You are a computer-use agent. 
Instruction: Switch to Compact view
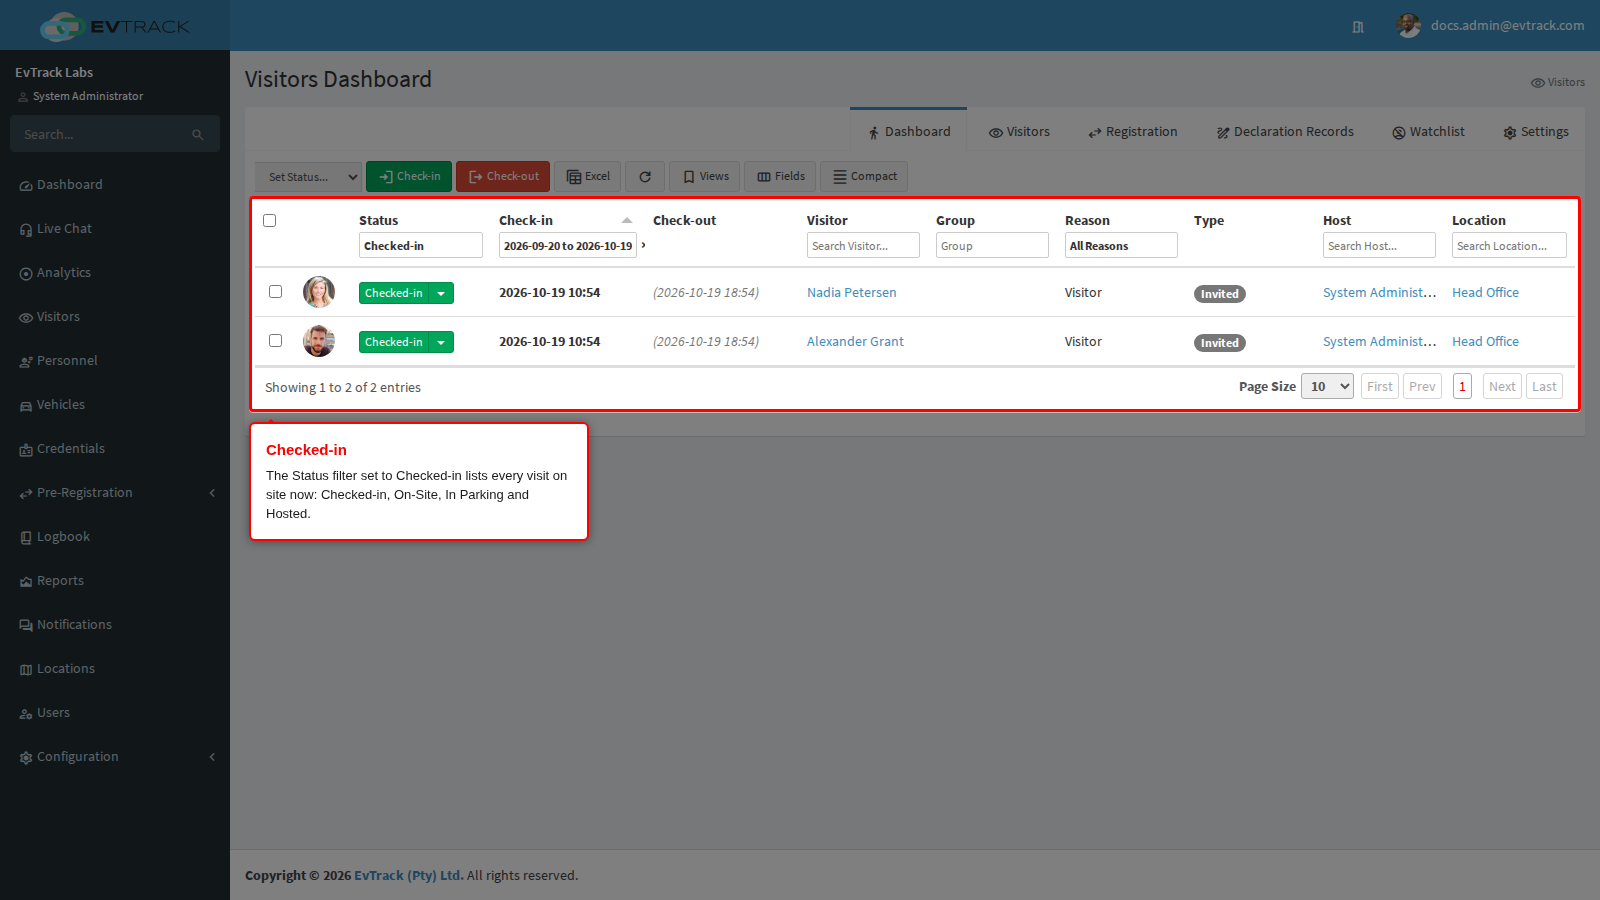[x=864, y=176]
